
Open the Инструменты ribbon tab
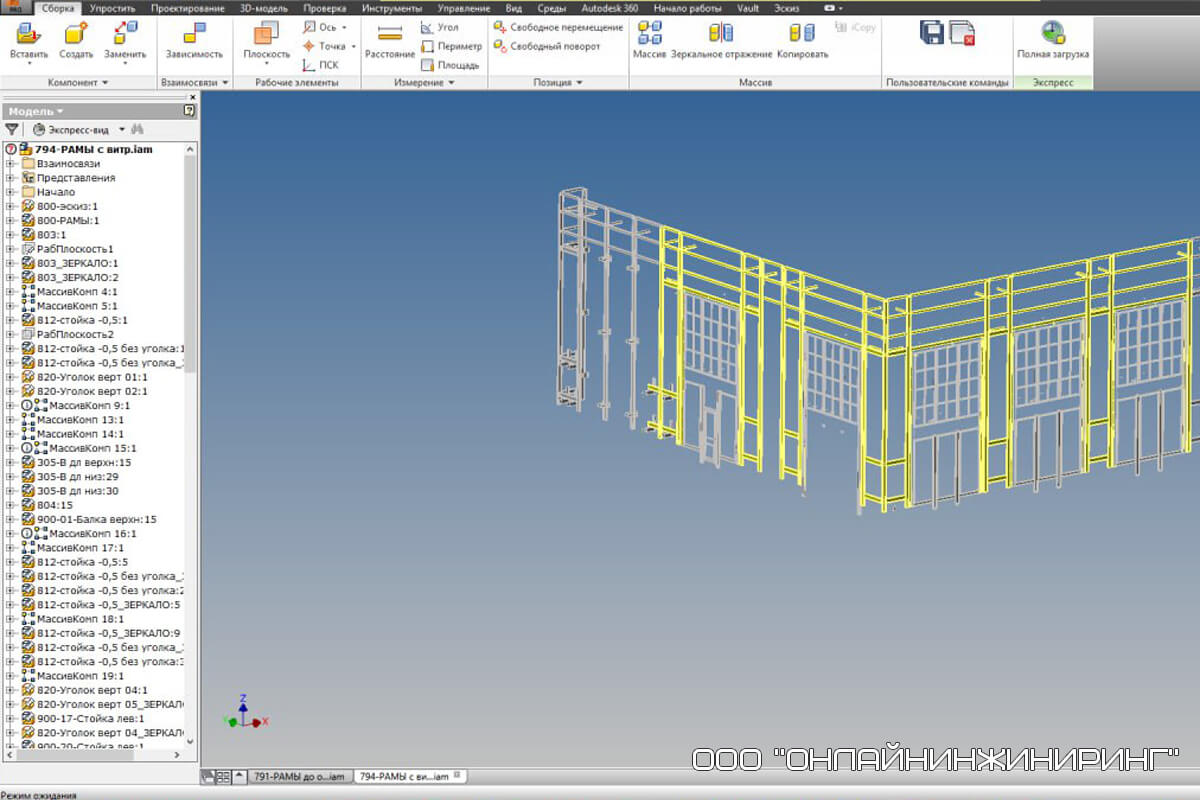392,7
